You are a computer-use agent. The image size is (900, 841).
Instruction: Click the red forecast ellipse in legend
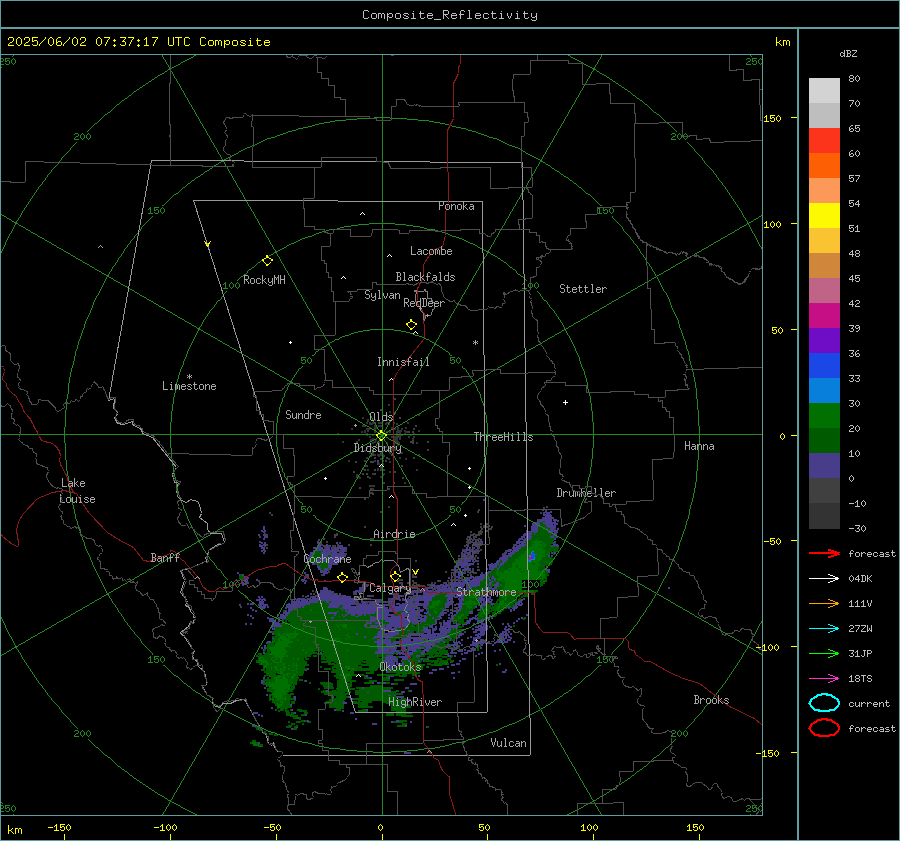point(824,728)
